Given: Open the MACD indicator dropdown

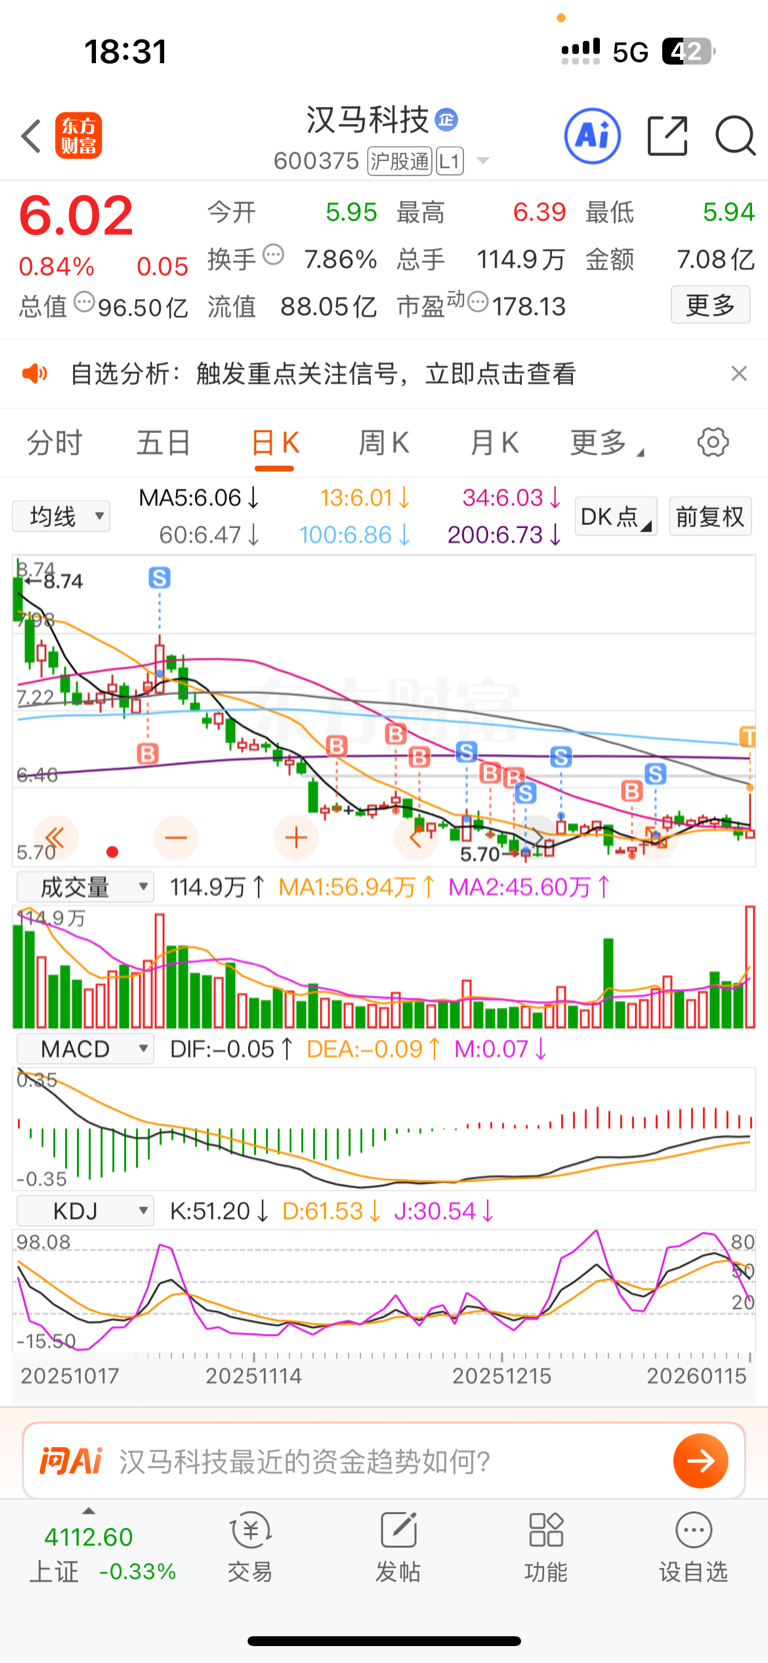Looking at the screenshot, I should [x=84, y=1049].
